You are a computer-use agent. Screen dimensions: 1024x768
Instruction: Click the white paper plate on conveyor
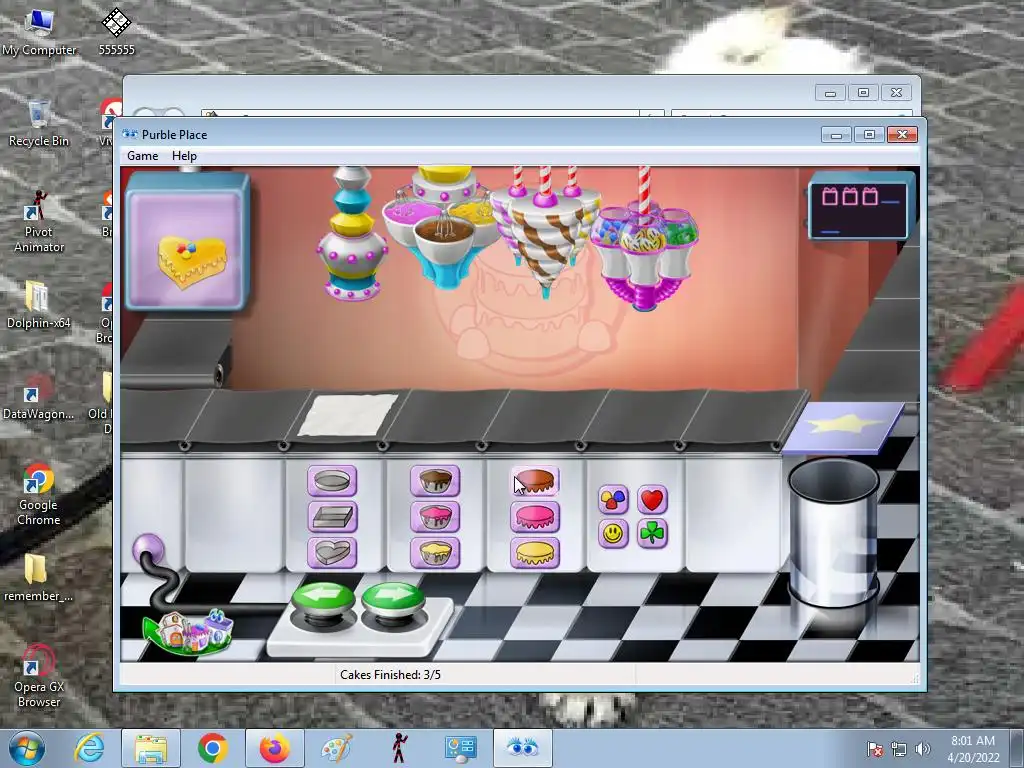[347, 415]
